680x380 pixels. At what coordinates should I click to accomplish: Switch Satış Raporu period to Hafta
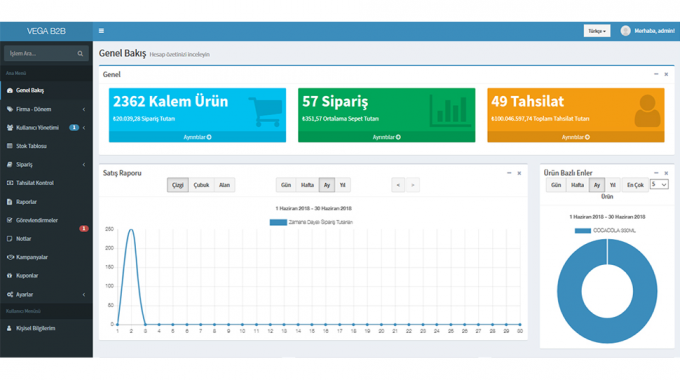pos(307,185)
